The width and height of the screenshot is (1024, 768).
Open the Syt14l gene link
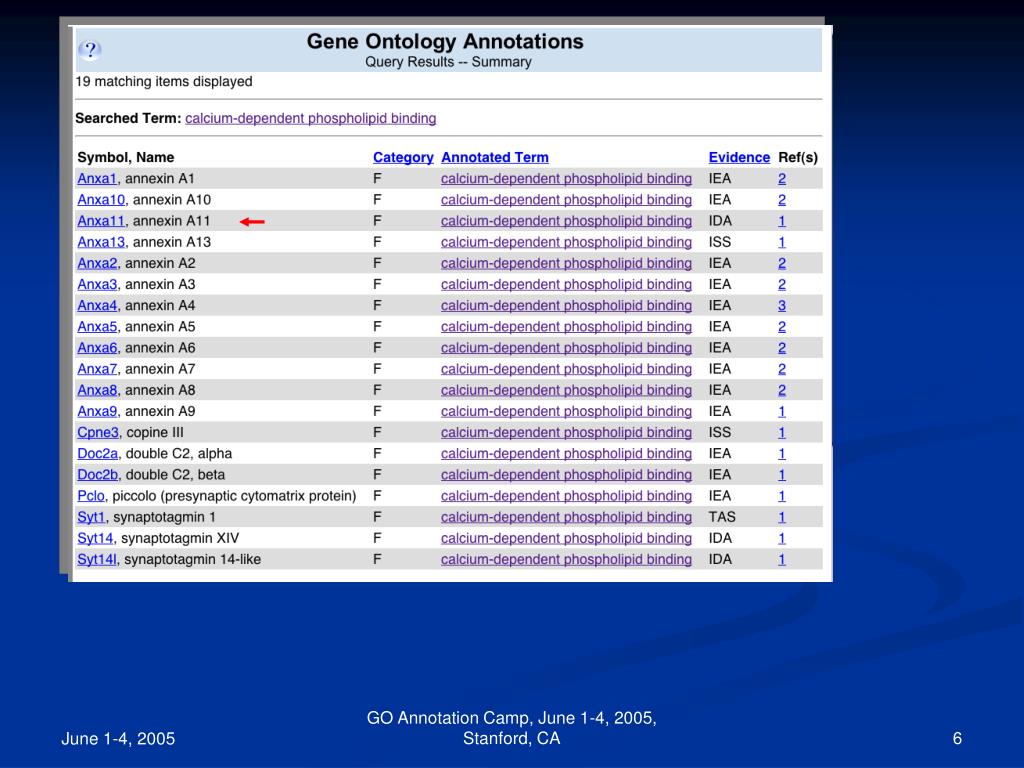click(97, 559)
